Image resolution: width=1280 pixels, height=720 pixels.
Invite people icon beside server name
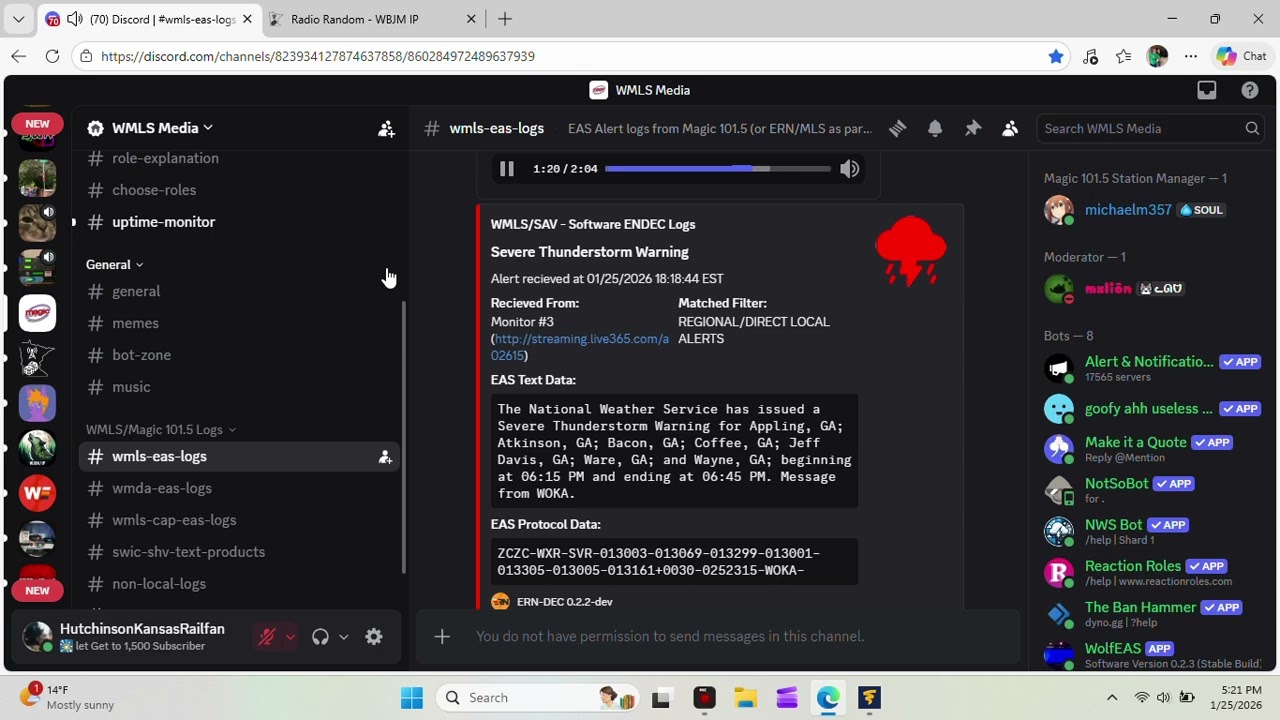click(386, 128)
